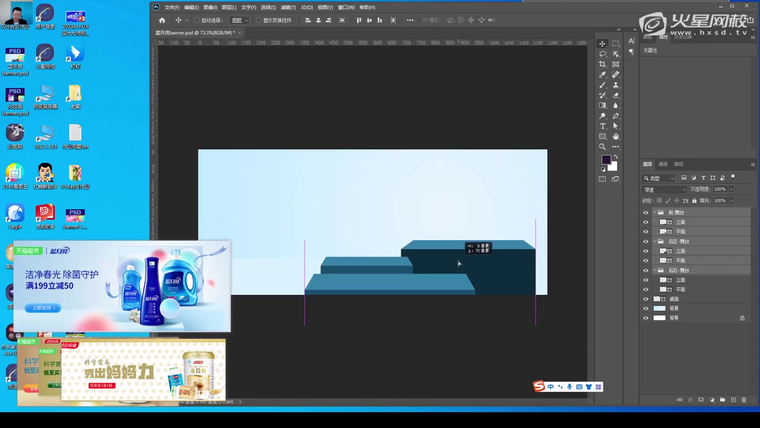Switch to the 通道 (Channels) panel tab
The height and width of the screenshot is (428, 760).
click(664, 164)
